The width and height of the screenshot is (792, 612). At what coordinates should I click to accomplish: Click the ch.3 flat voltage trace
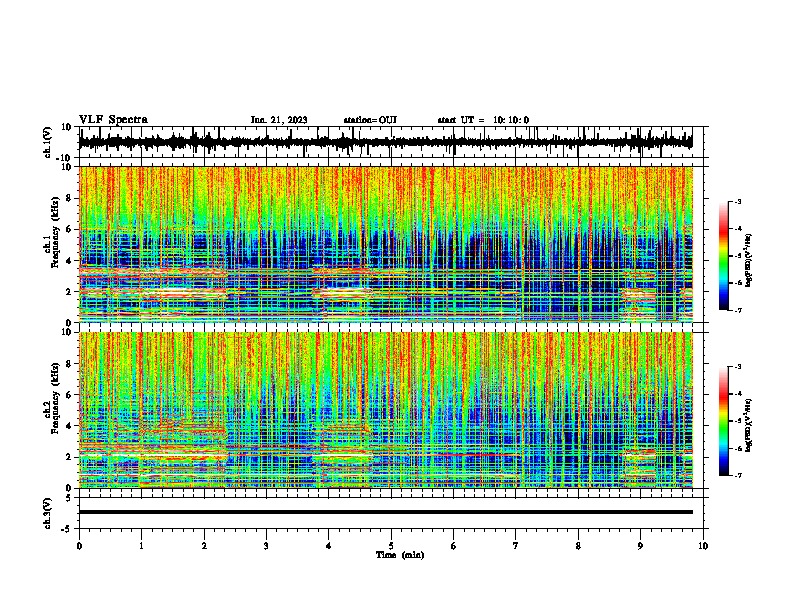pos(385,512)
